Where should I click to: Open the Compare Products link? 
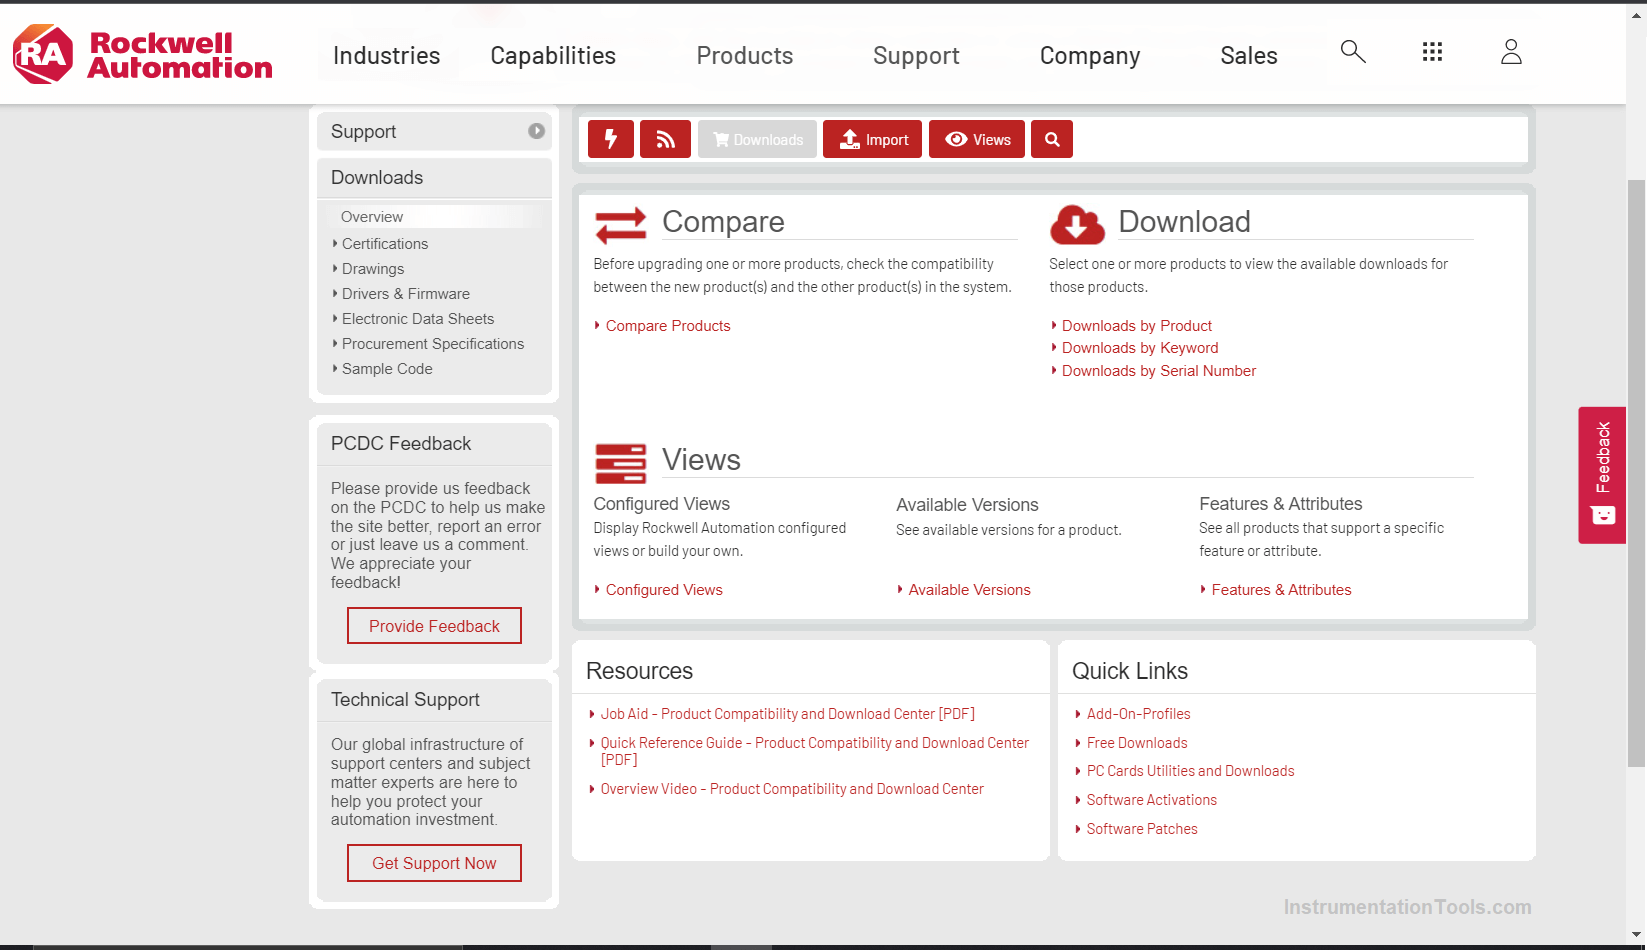668,326
